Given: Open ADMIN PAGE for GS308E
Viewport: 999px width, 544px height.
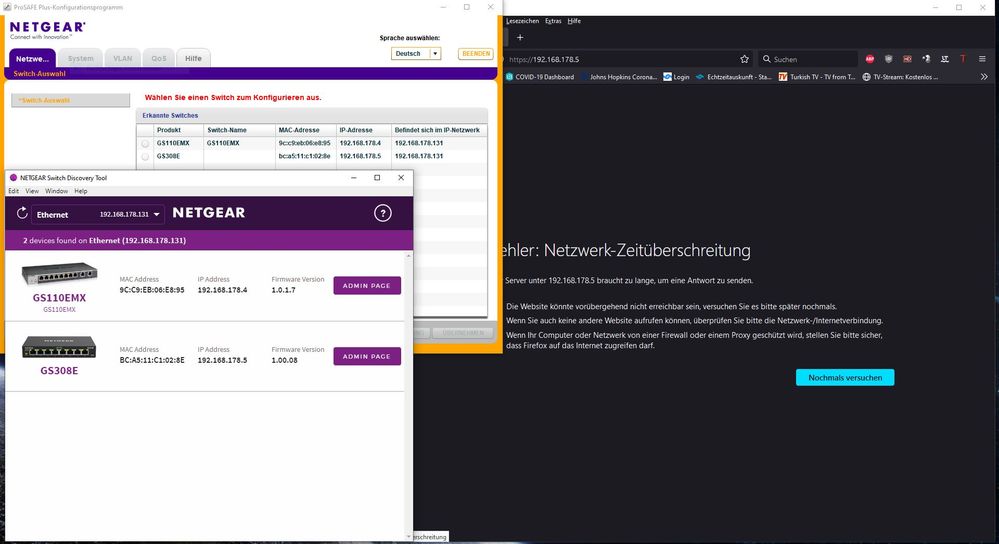Looking at the screenshot, I should [367, 356].
